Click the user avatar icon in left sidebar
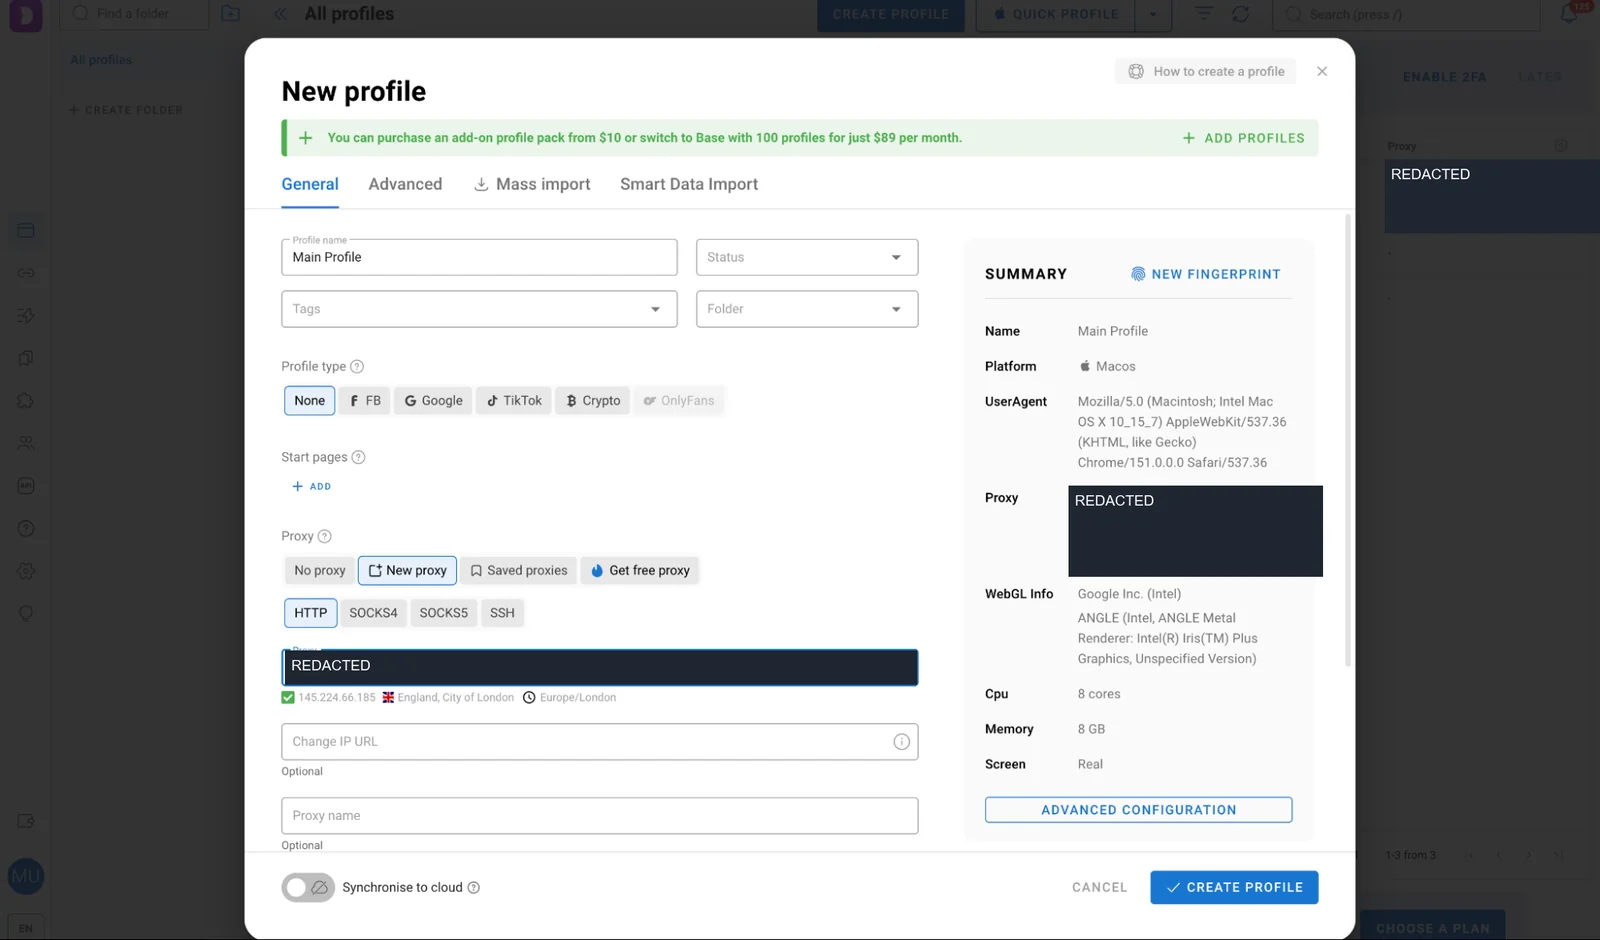The width and height of the screenshot is (1600, 940). coord(26,877)
